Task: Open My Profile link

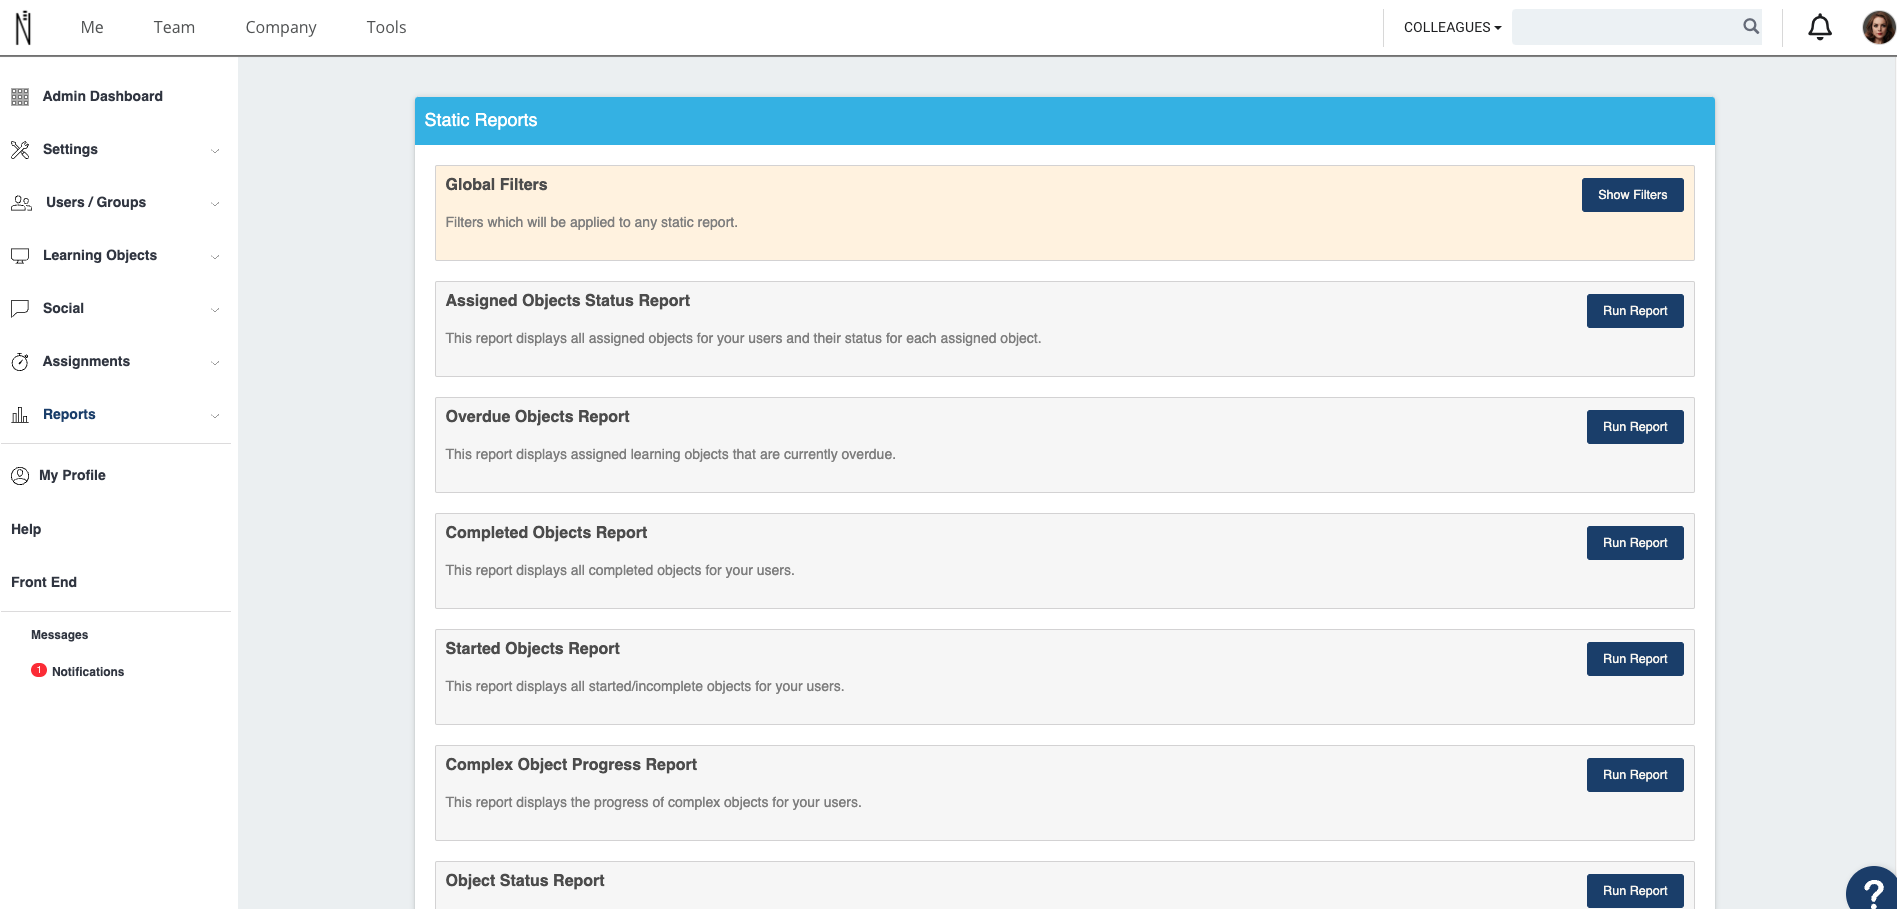Action: point(72,475)
